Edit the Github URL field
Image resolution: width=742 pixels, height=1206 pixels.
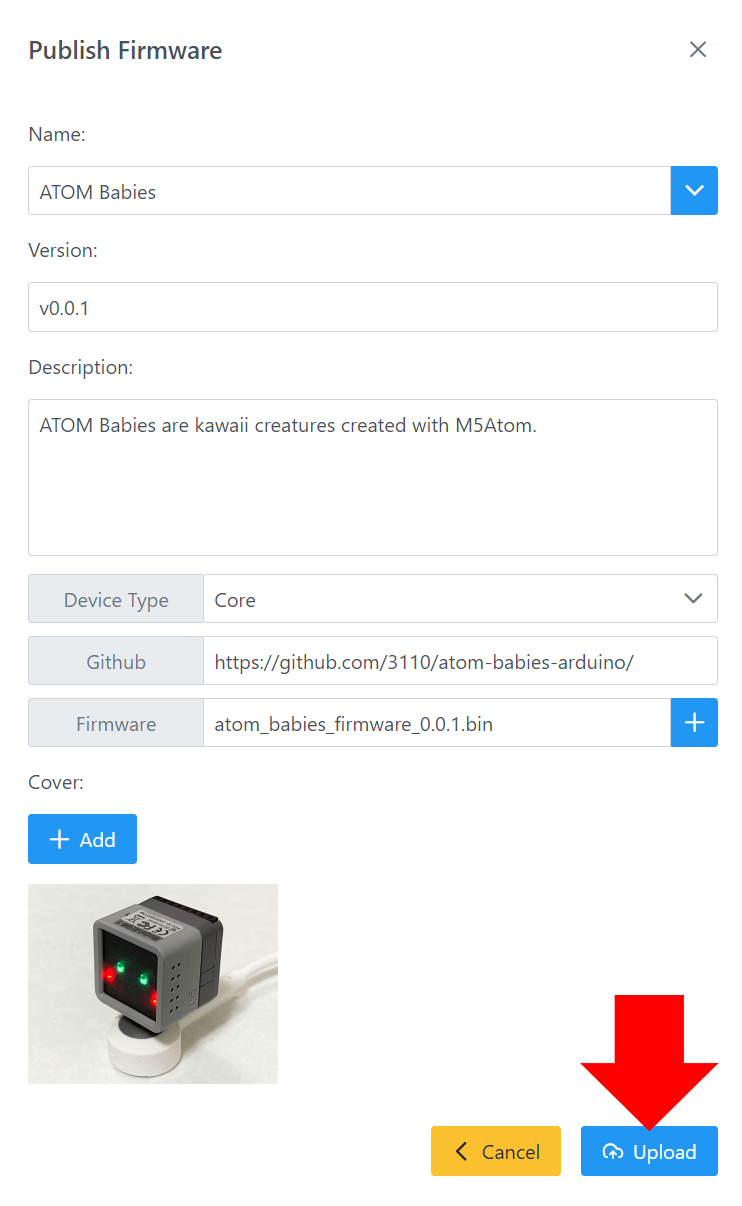coord(460,661)
